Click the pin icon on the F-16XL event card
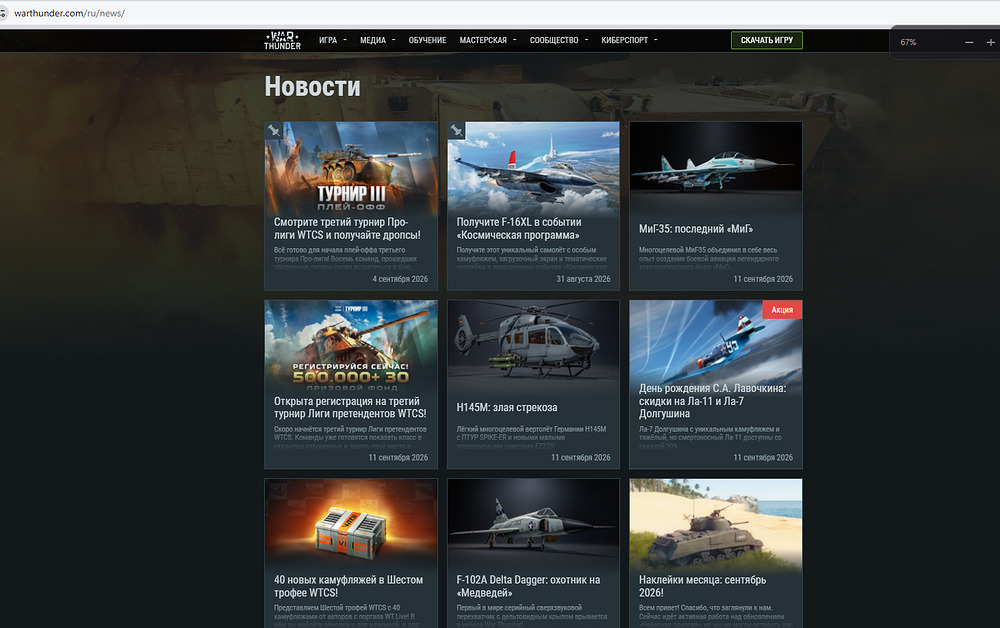Viewport: 1000px width, 628px height. click(456, 131)
